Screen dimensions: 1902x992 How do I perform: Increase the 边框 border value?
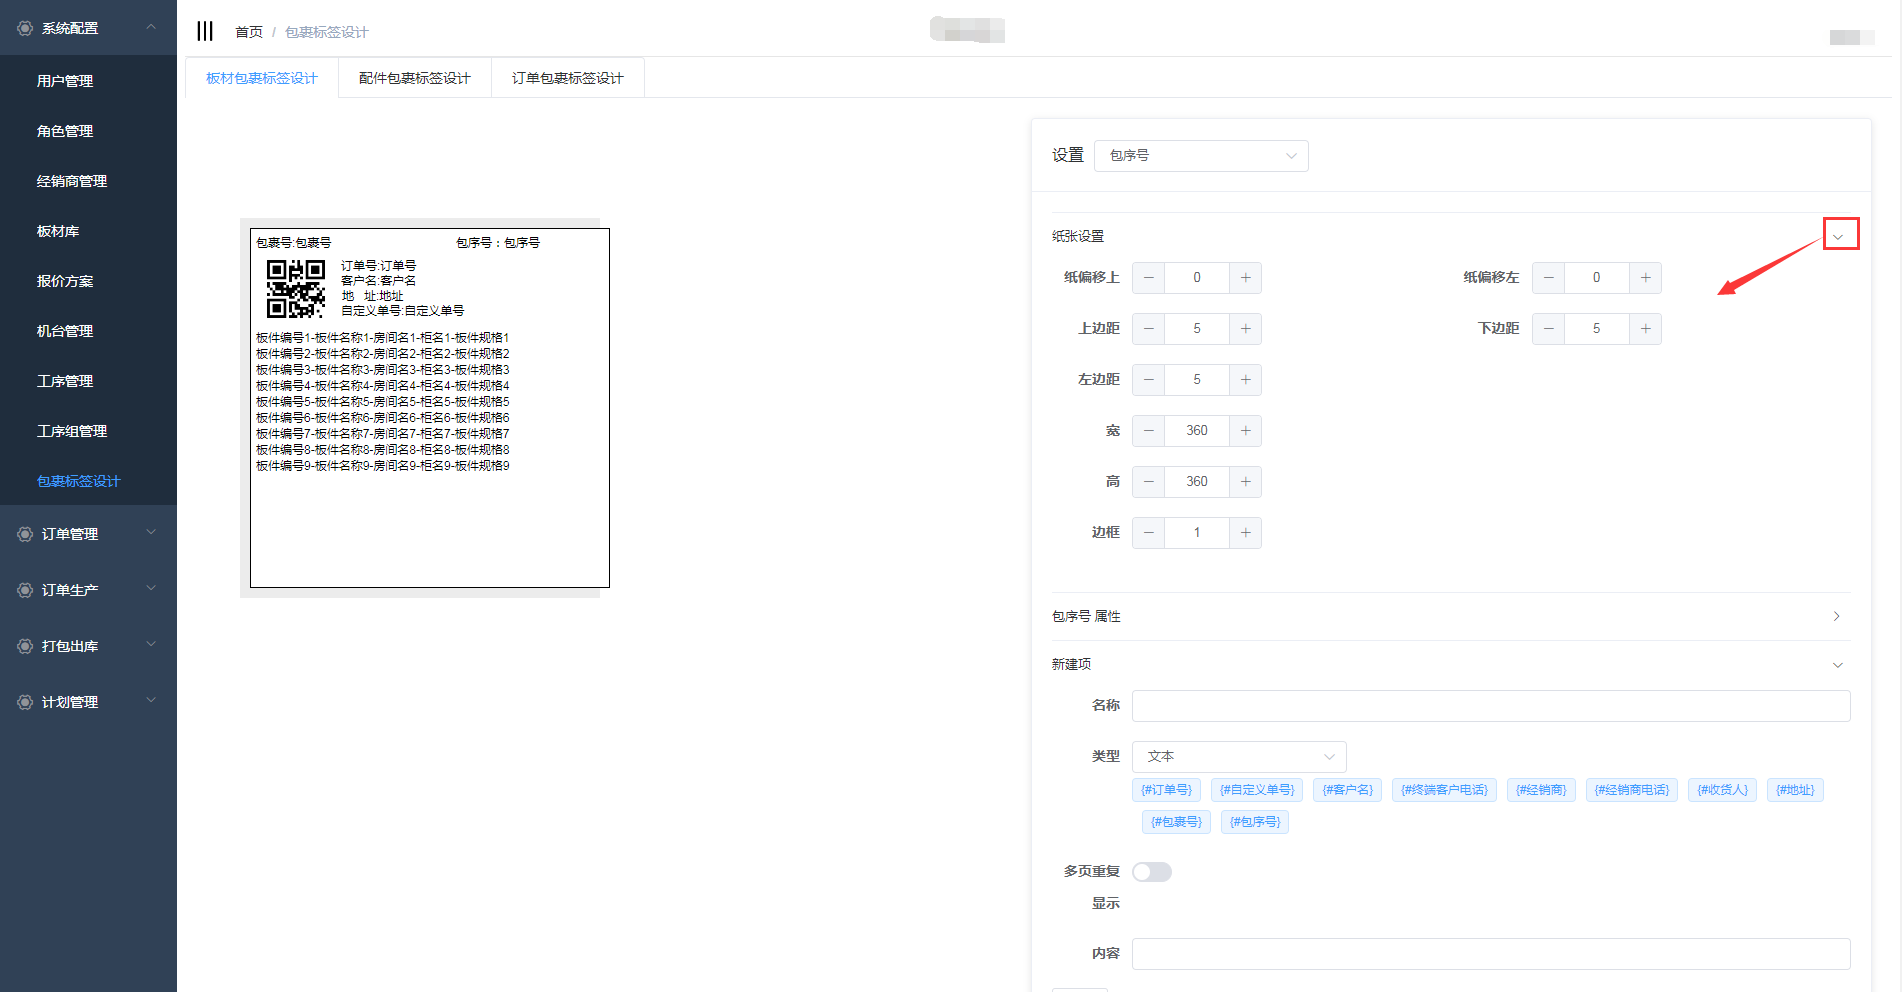[1245, 533]
